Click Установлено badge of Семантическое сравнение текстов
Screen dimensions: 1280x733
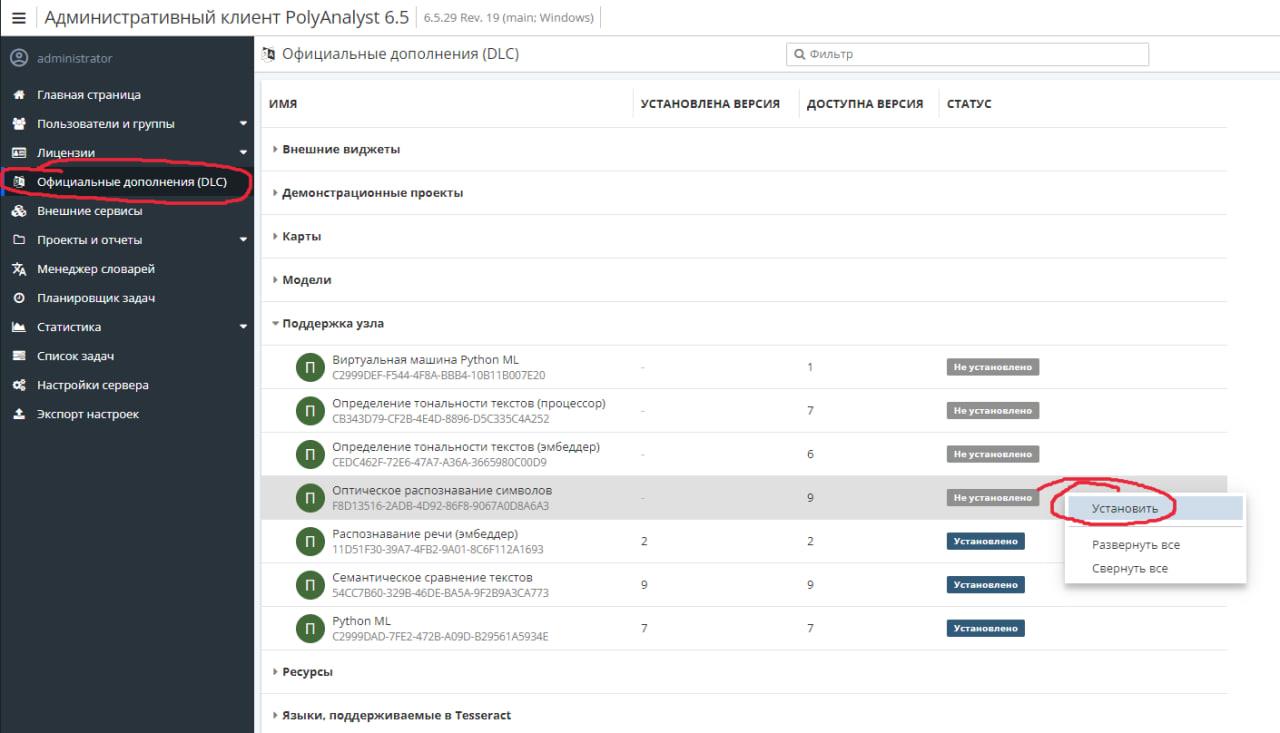[x=986, y=585]
